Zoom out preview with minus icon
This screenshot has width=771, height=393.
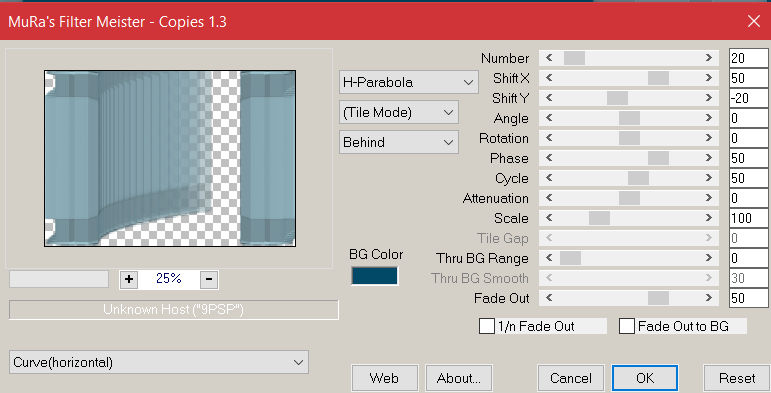click(209, 279)
